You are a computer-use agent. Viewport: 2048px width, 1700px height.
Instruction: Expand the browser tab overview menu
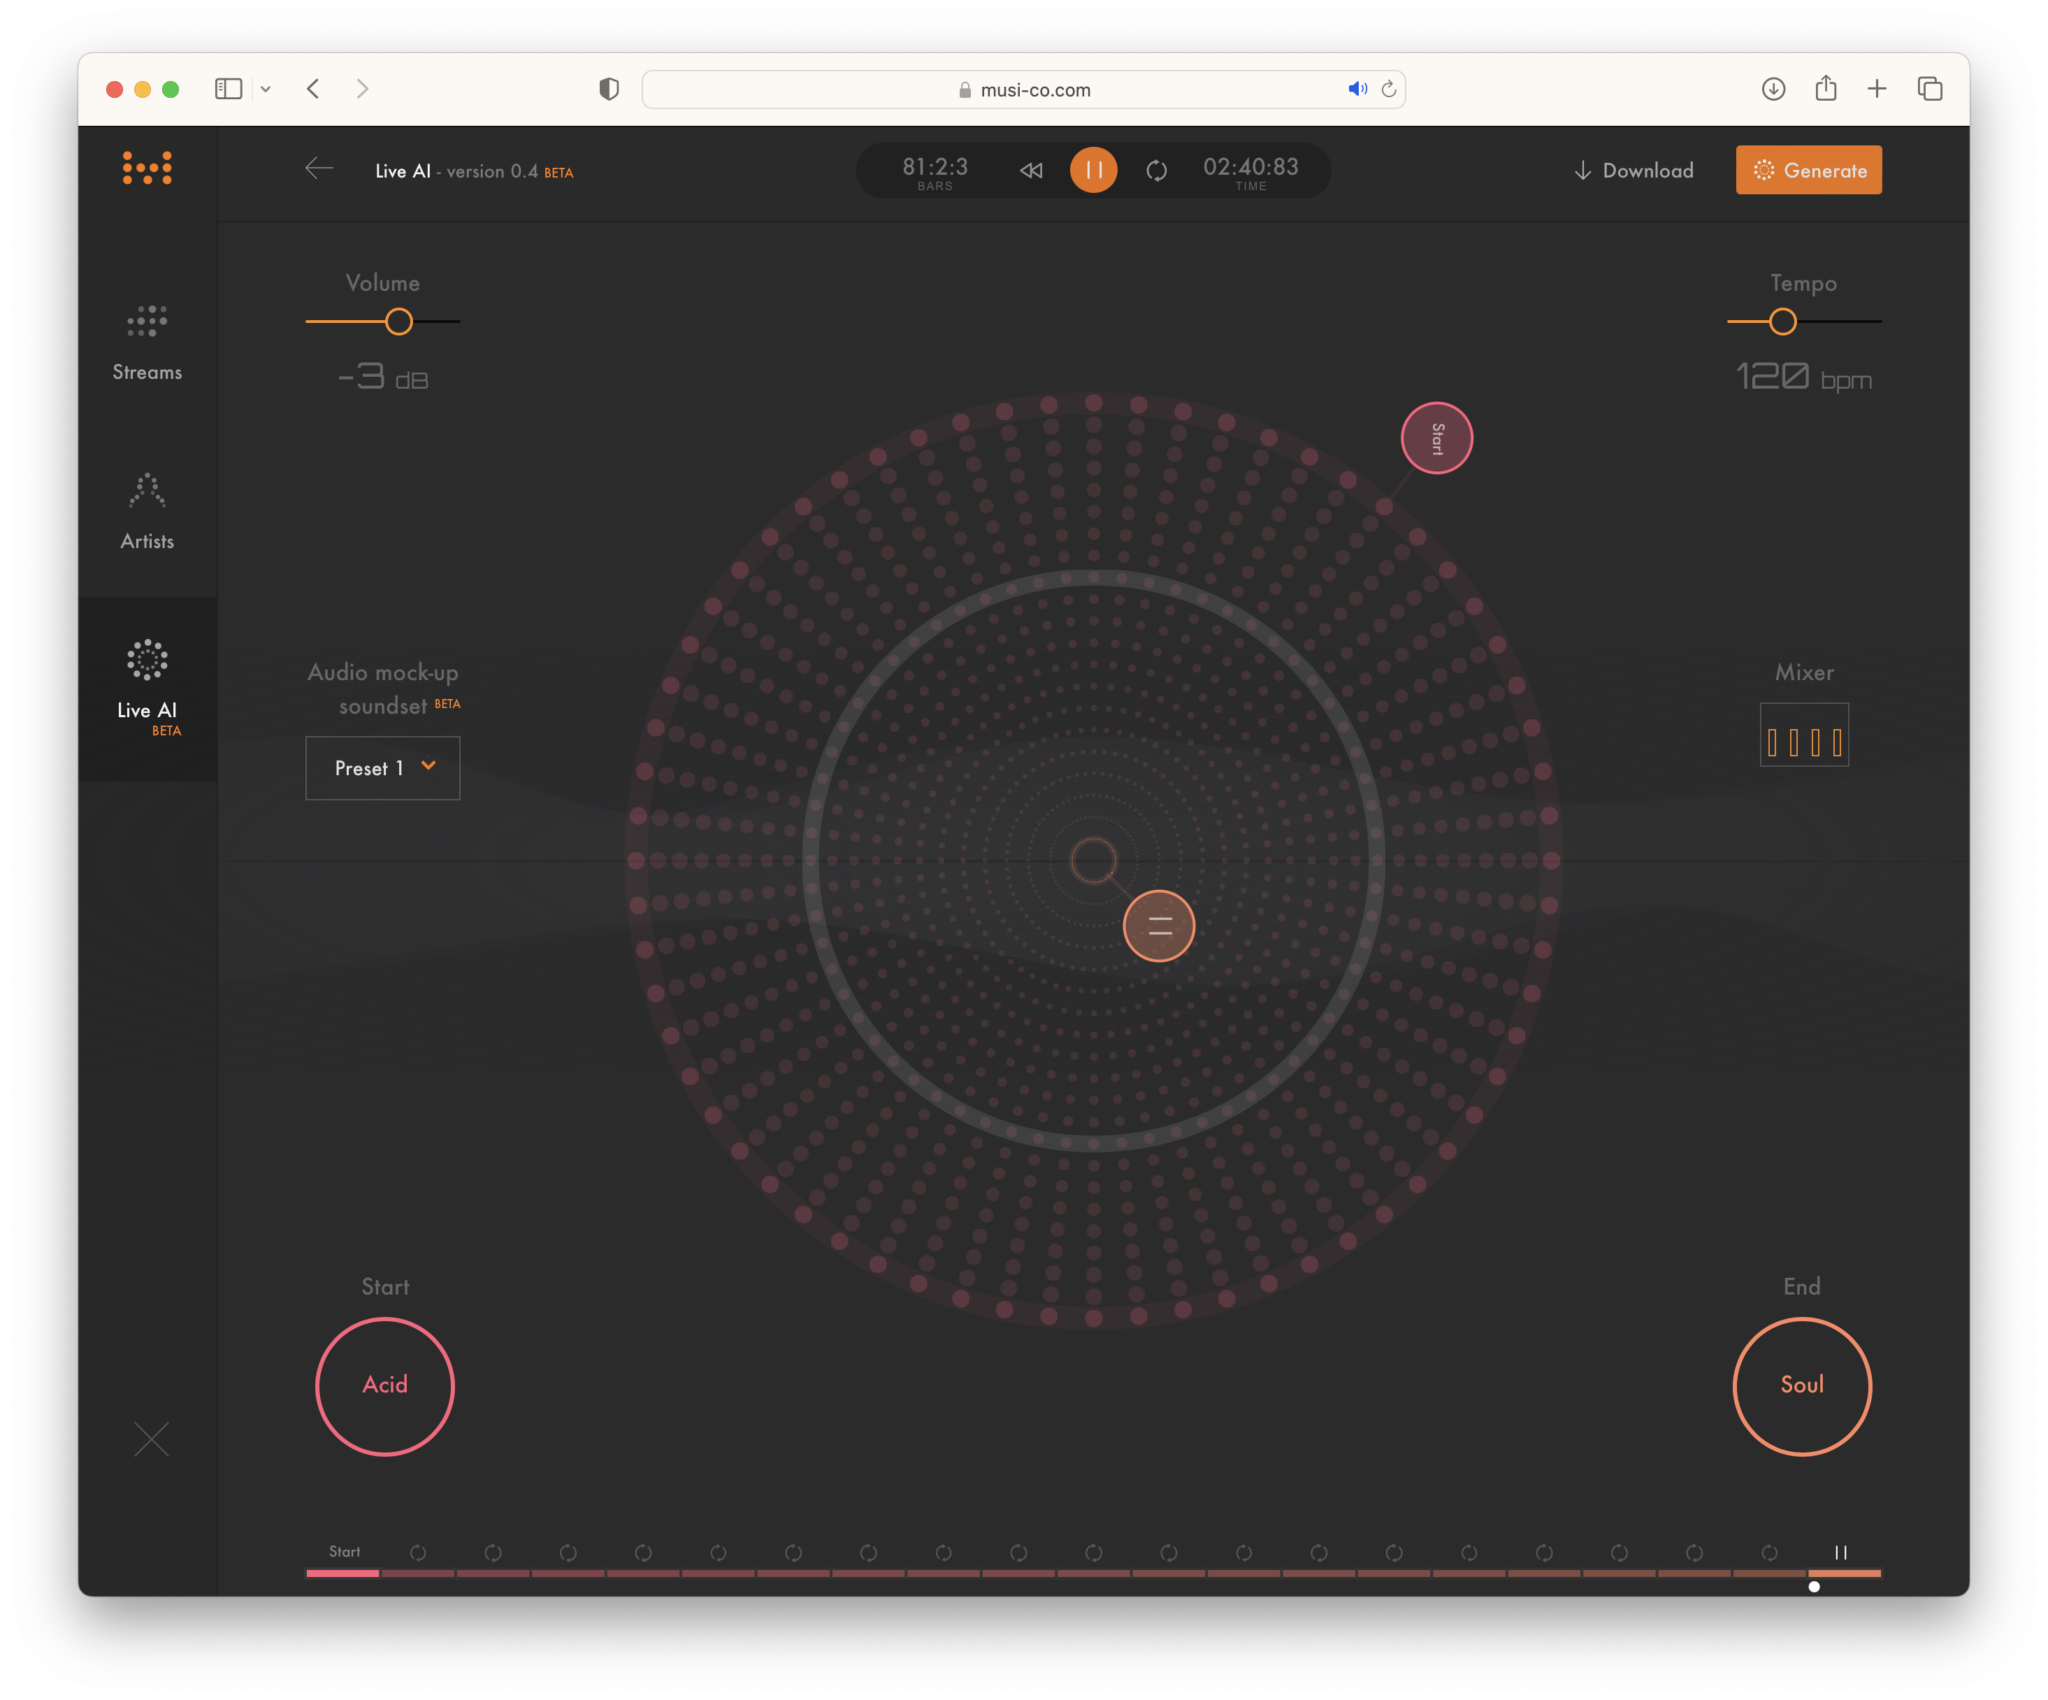click(x=1930, y=89)
